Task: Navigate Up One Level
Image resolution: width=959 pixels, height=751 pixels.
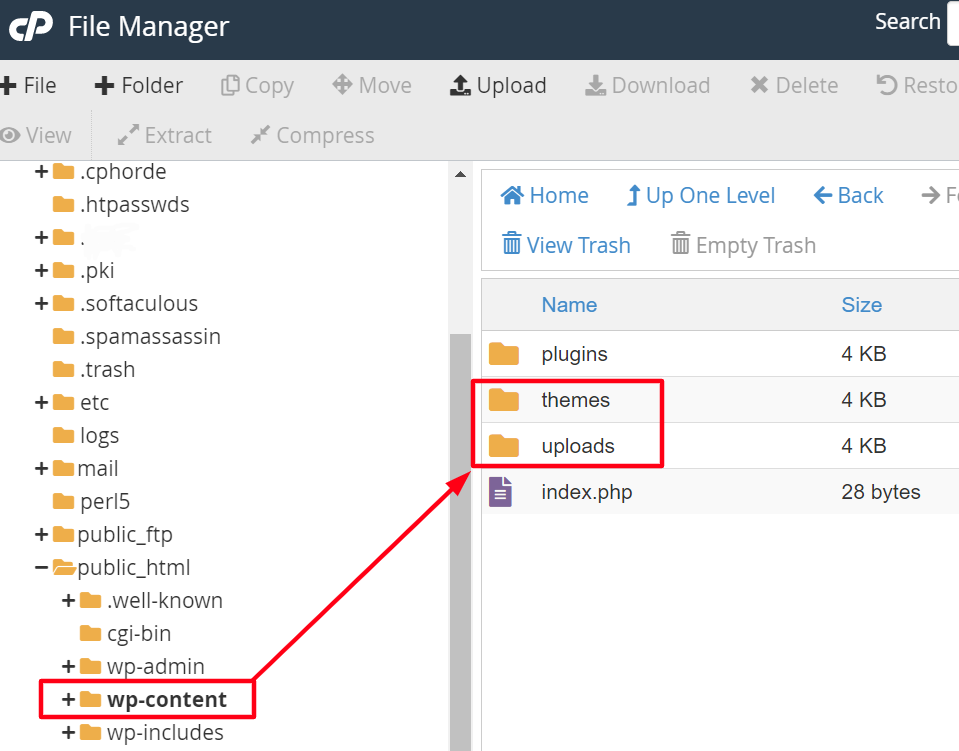Action: [x=701, y=196]
